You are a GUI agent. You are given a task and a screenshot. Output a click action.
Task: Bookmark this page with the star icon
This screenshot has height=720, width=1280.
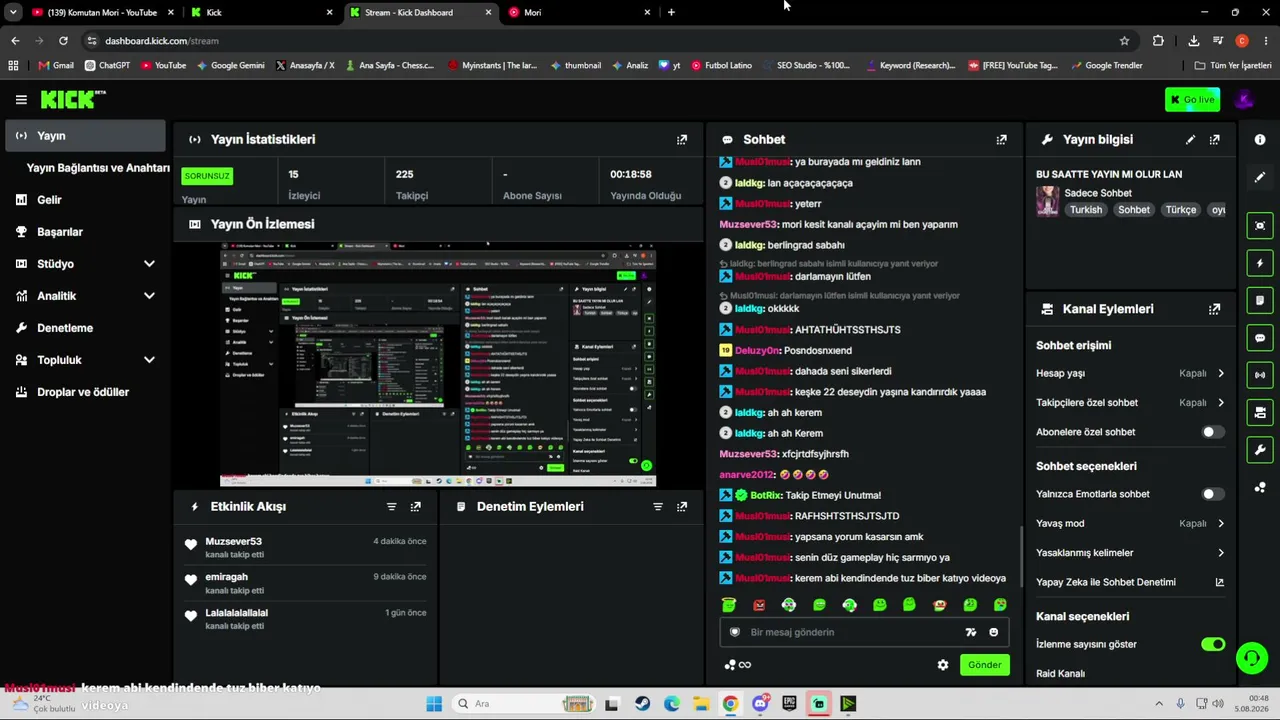pos(1124,41)
